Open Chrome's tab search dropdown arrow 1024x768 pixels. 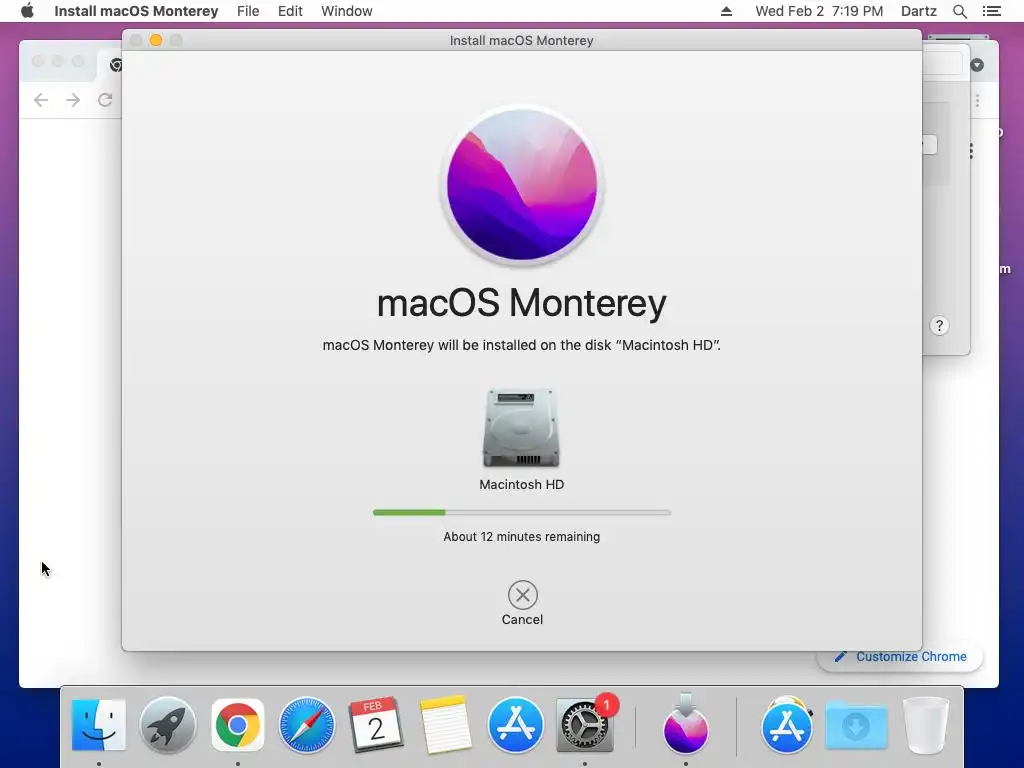click(977, 65)
